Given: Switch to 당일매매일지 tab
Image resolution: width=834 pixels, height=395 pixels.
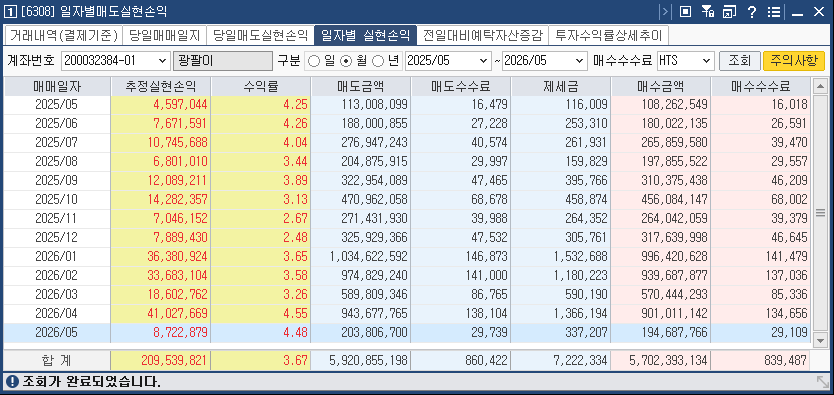Looking at the screenshot, I should coord(164,36).
